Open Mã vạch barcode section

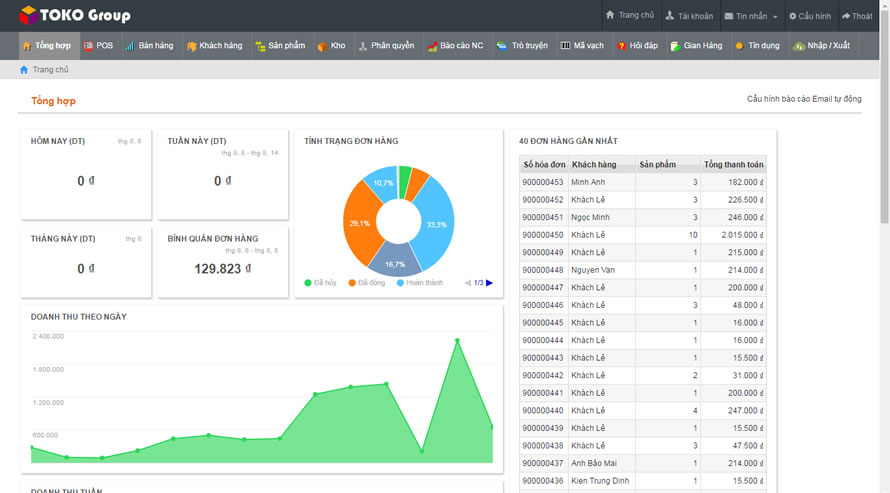click(582, 46)
